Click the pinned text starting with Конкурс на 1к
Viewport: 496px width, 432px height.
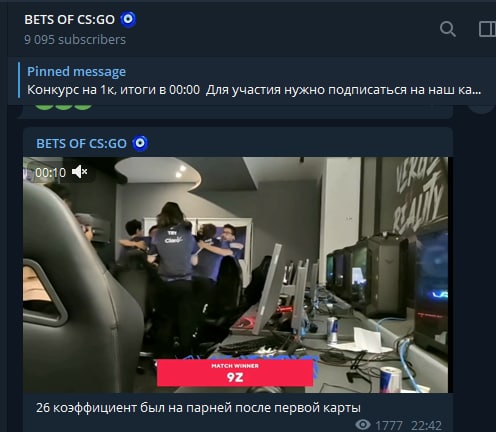point(254,90)
